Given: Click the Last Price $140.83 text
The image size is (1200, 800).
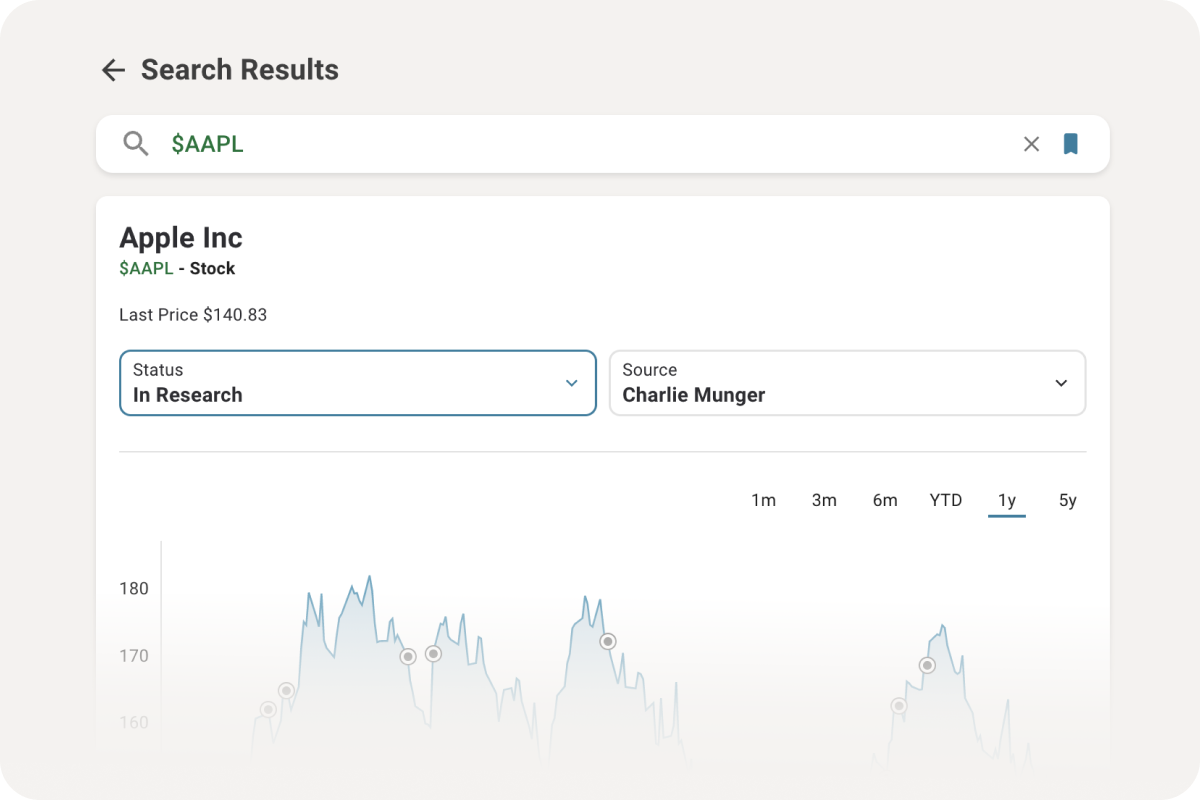Looking at the screenshot, I should point(193,315).
